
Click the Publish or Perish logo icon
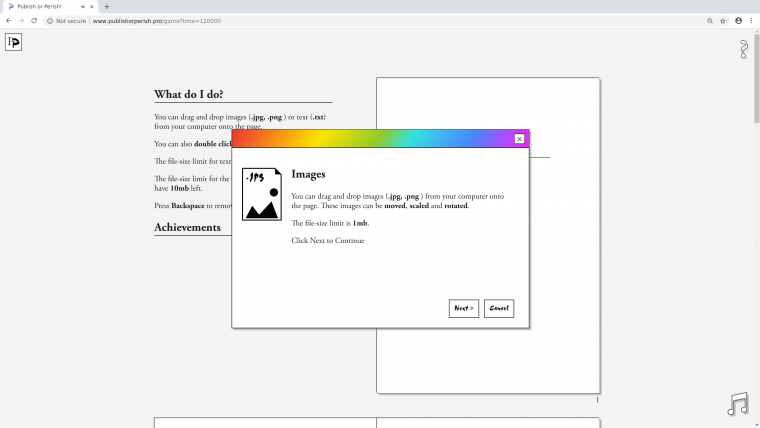pos(13,42)
